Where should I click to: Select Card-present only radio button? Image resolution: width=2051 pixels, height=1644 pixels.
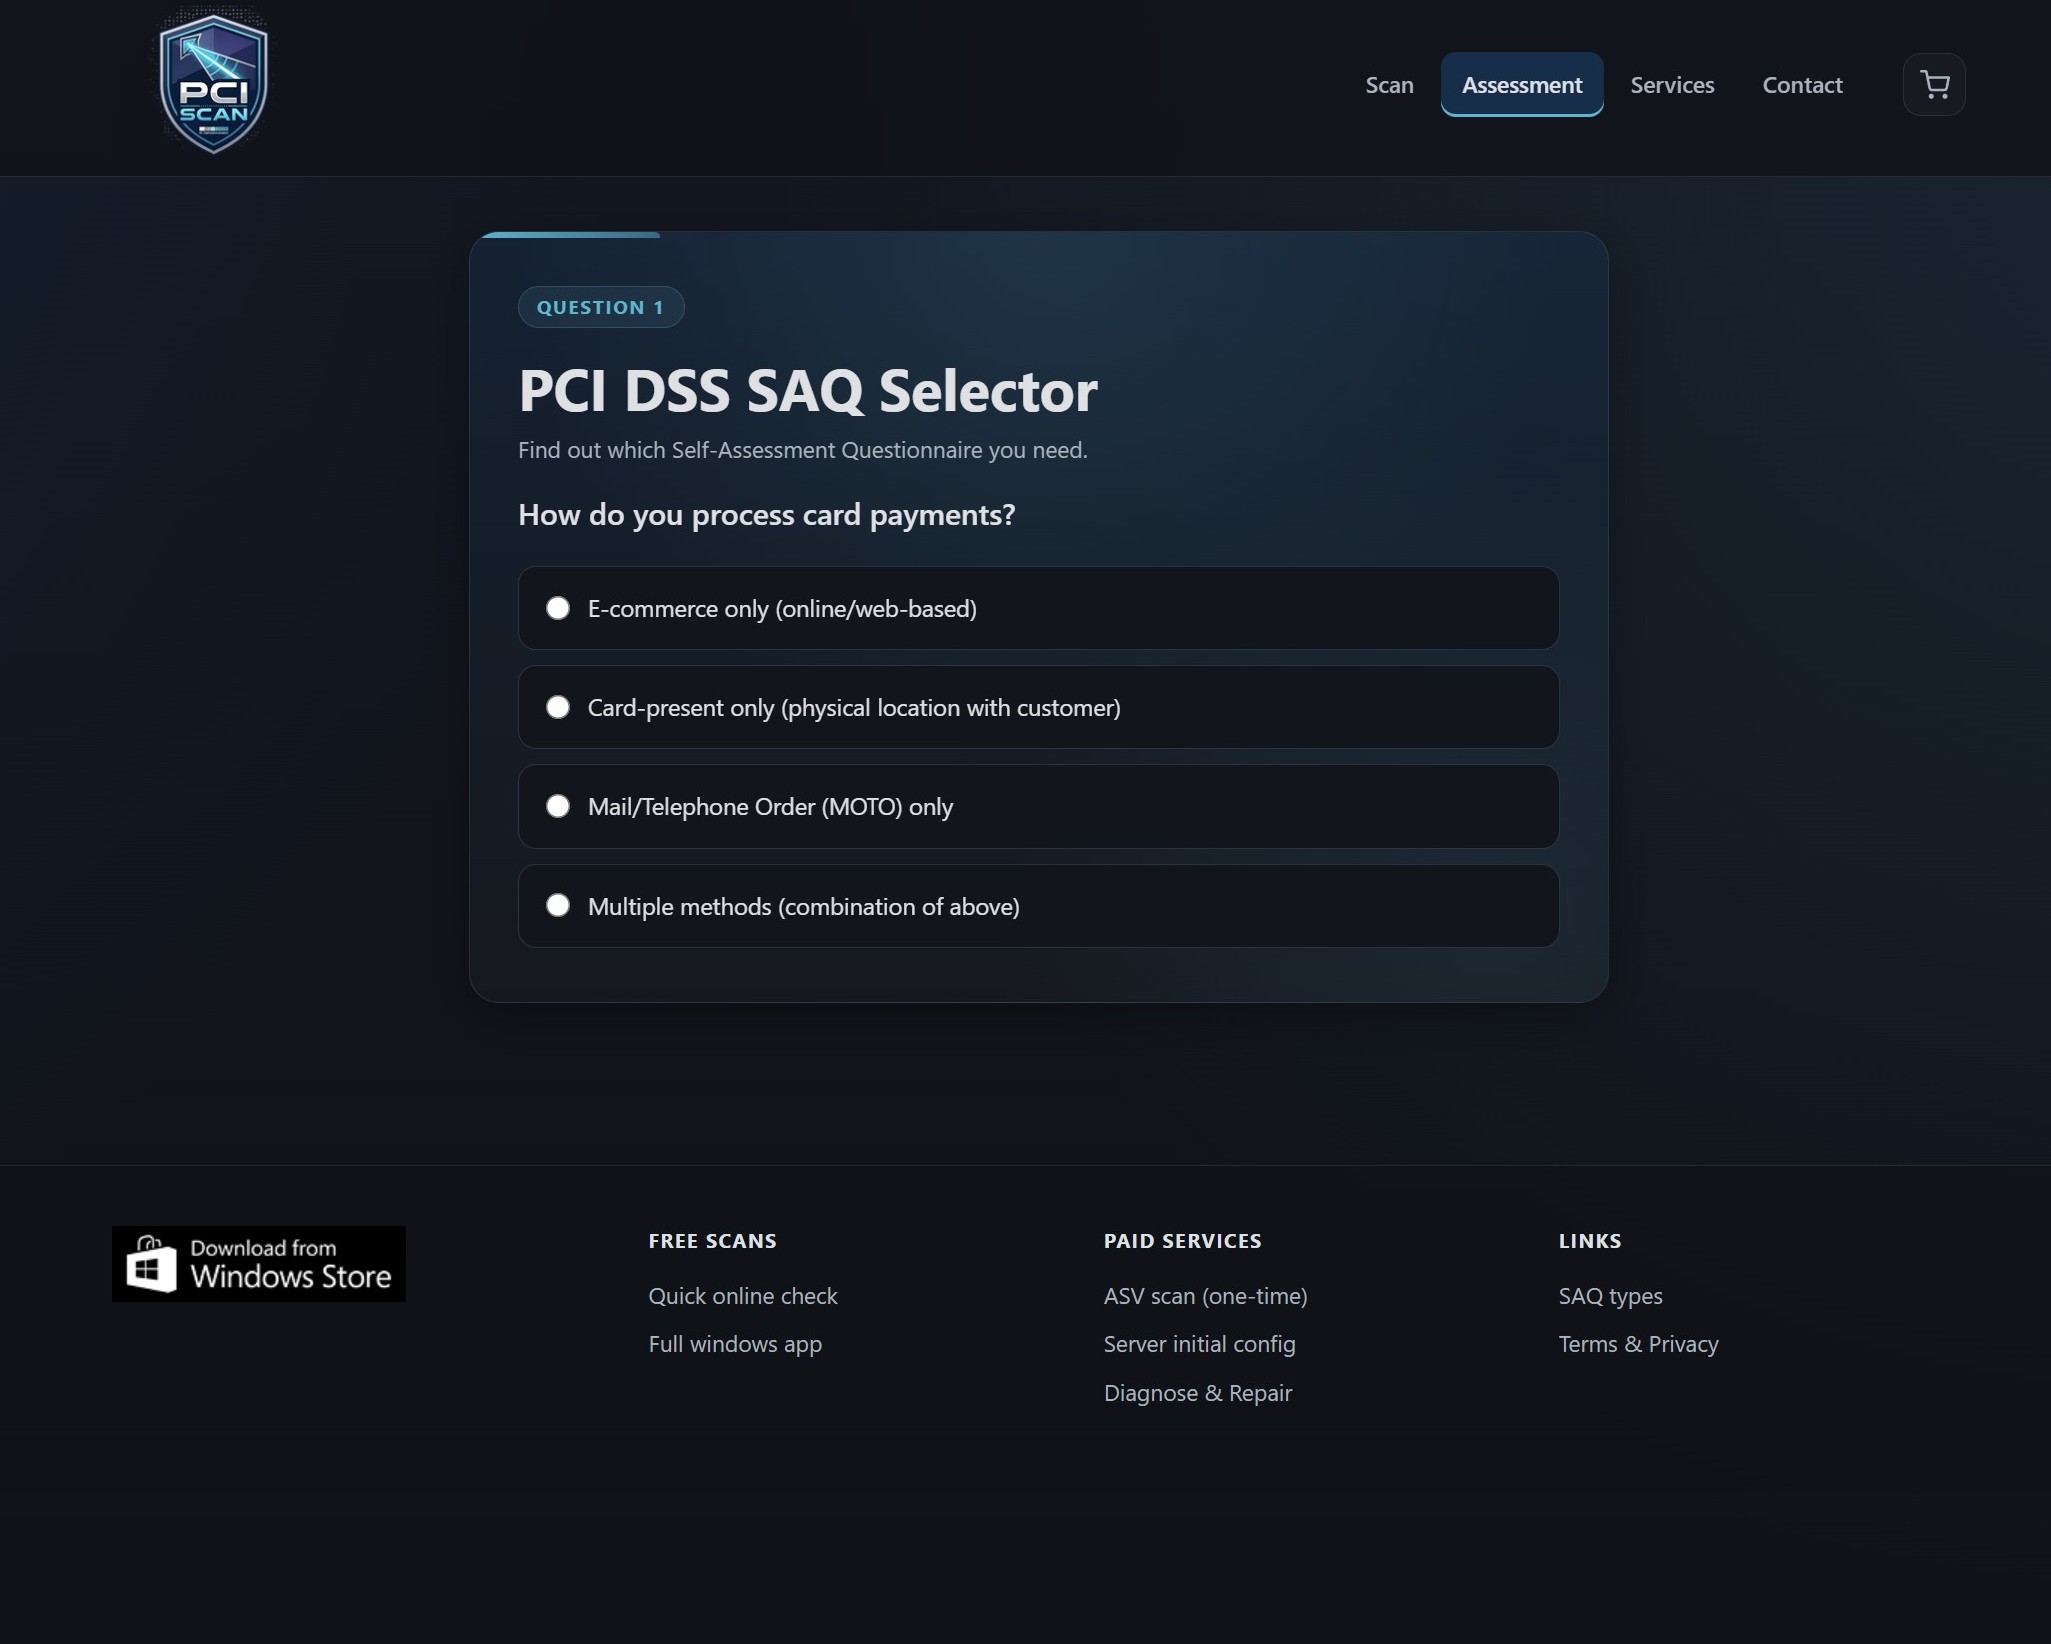[x=558, y=707]
